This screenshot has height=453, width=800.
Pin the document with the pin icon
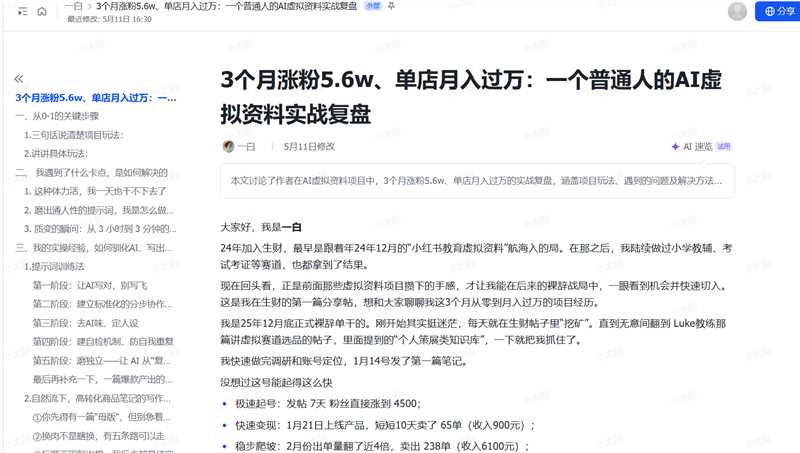pyautogui.click(x=391, y=6)
